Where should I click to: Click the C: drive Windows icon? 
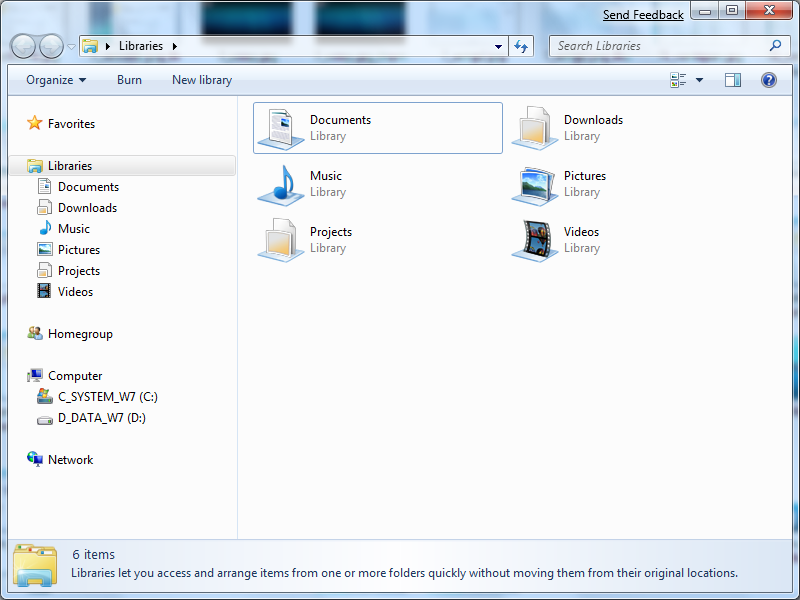pos(45,396)
